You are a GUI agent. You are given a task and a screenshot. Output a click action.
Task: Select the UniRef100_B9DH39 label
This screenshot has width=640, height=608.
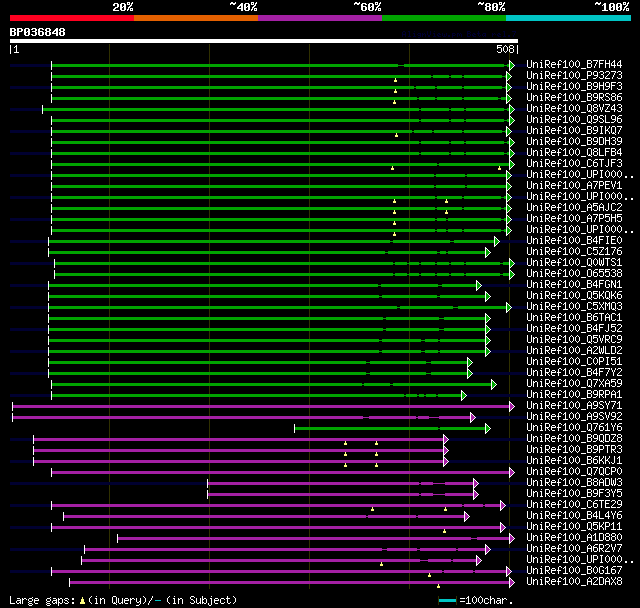(x=574, y=142)
